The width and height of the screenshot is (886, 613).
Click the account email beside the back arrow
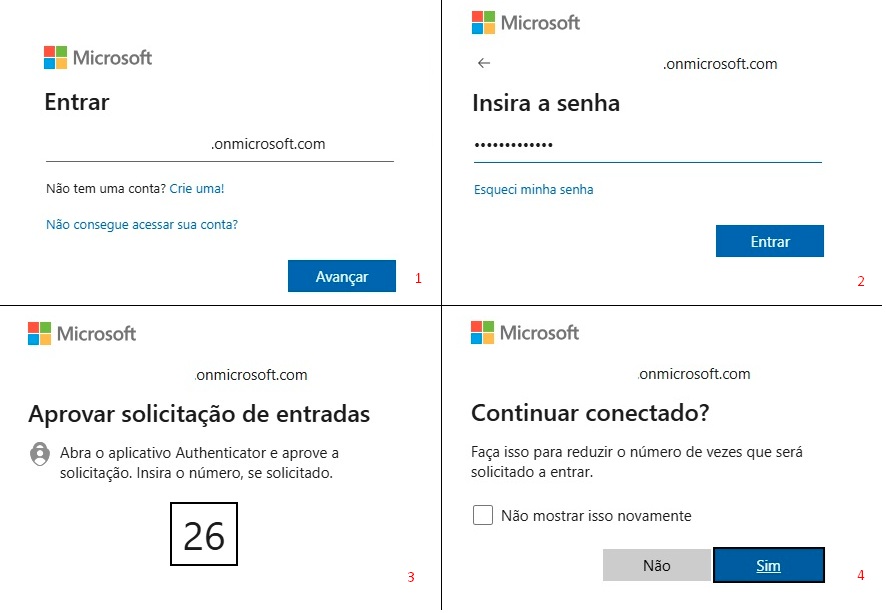point(720,64)
